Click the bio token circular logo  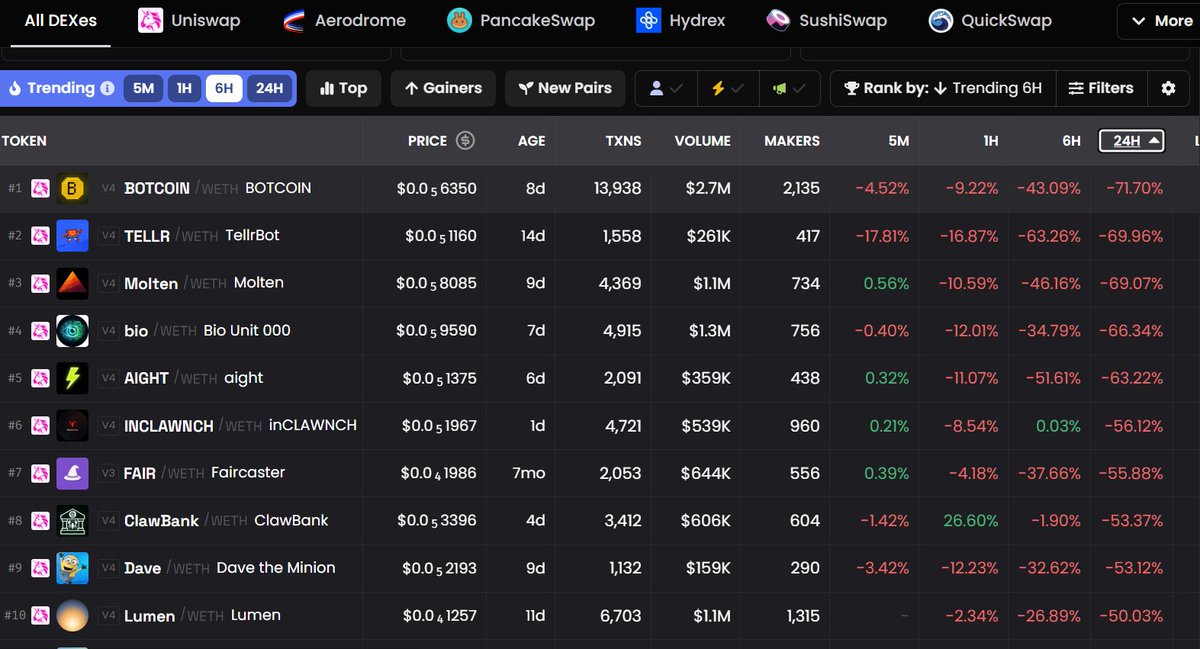72,331
